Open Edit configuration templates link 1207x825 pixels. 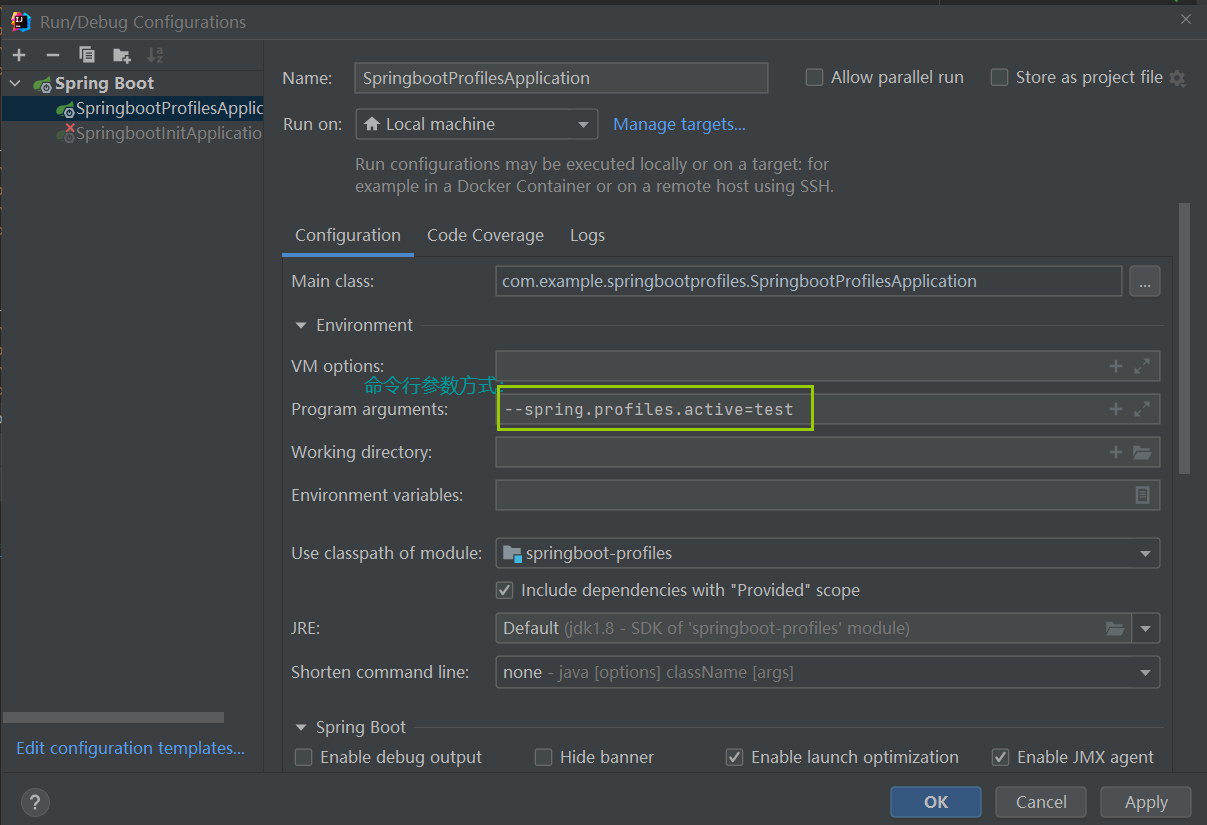coord(130,748)
